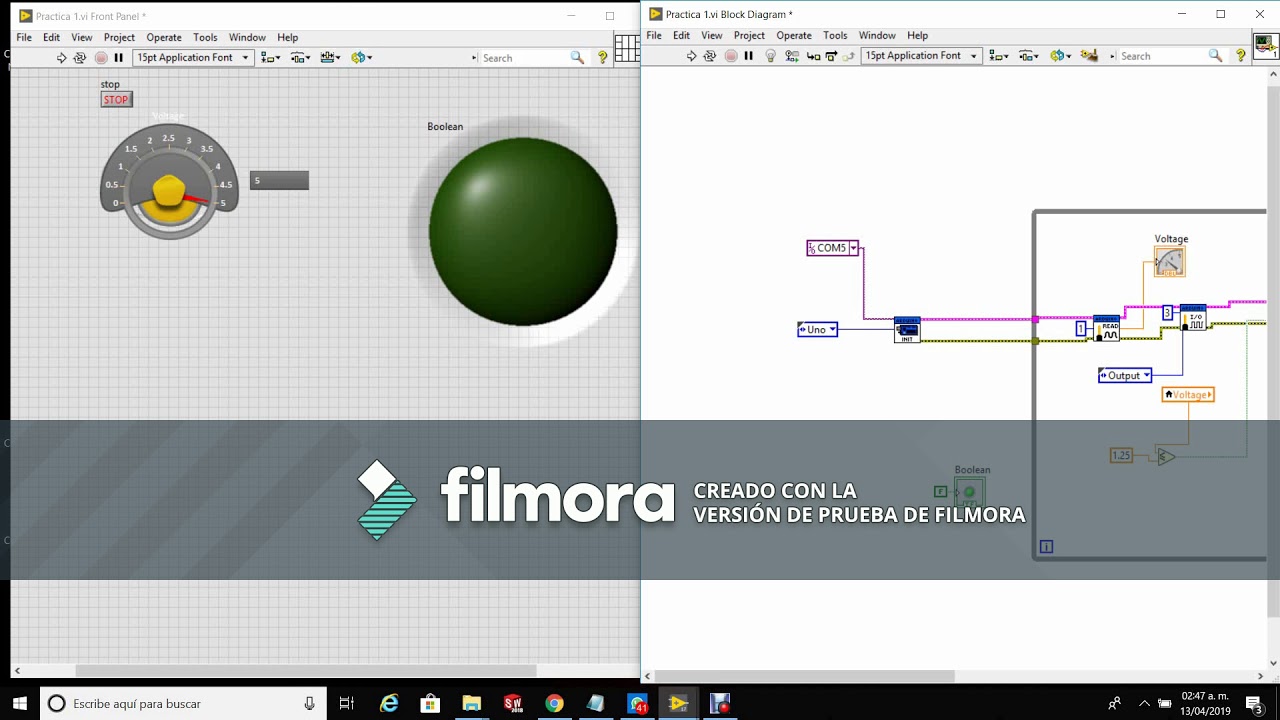The image size is (1280, 720).
Task: Click Abort Execution in Front Panel toolbar
Action: tap(100, 58)
